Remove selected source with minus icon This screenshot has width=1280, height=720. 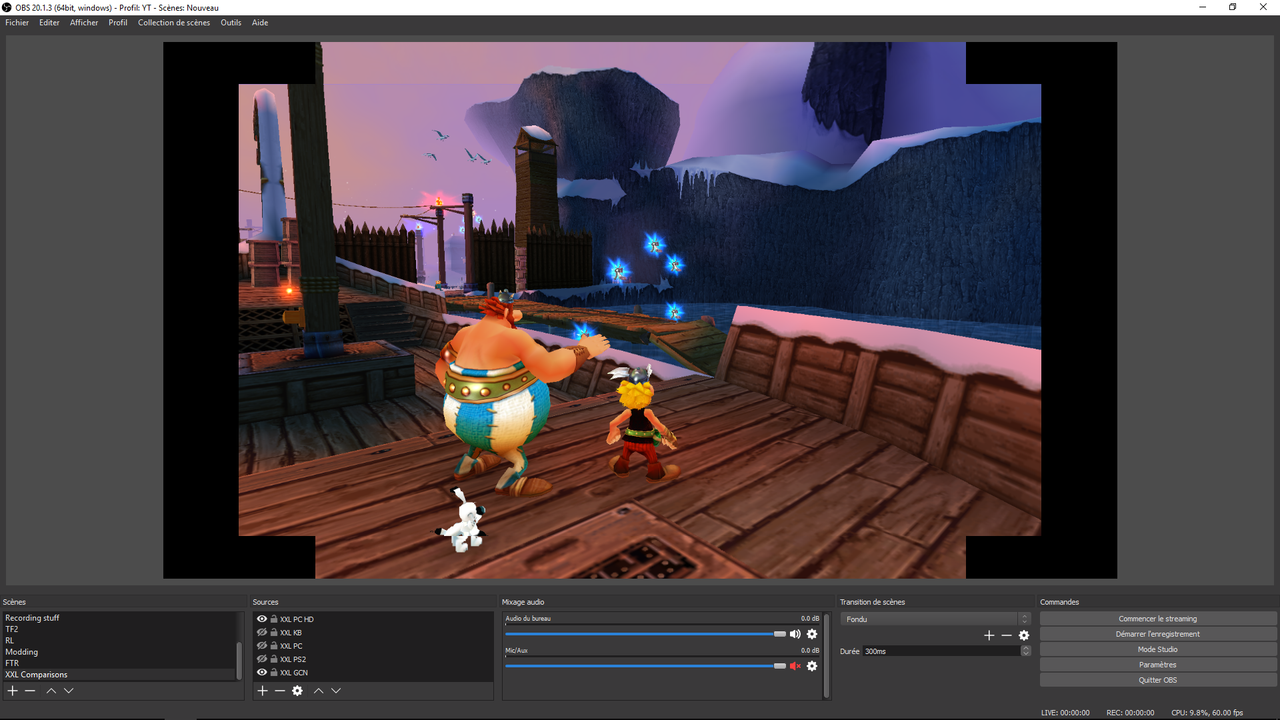click(x=280, y=691)
